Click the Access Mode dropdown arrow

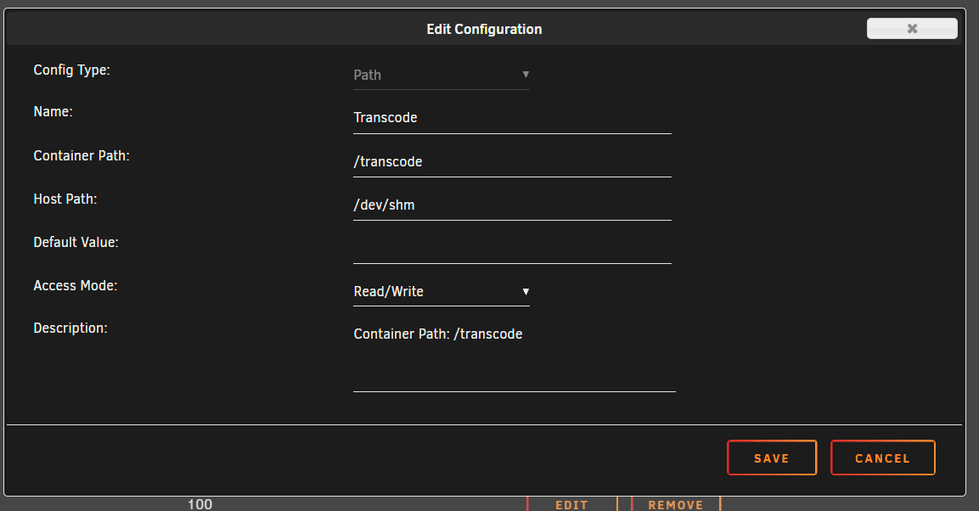[525, 292]
